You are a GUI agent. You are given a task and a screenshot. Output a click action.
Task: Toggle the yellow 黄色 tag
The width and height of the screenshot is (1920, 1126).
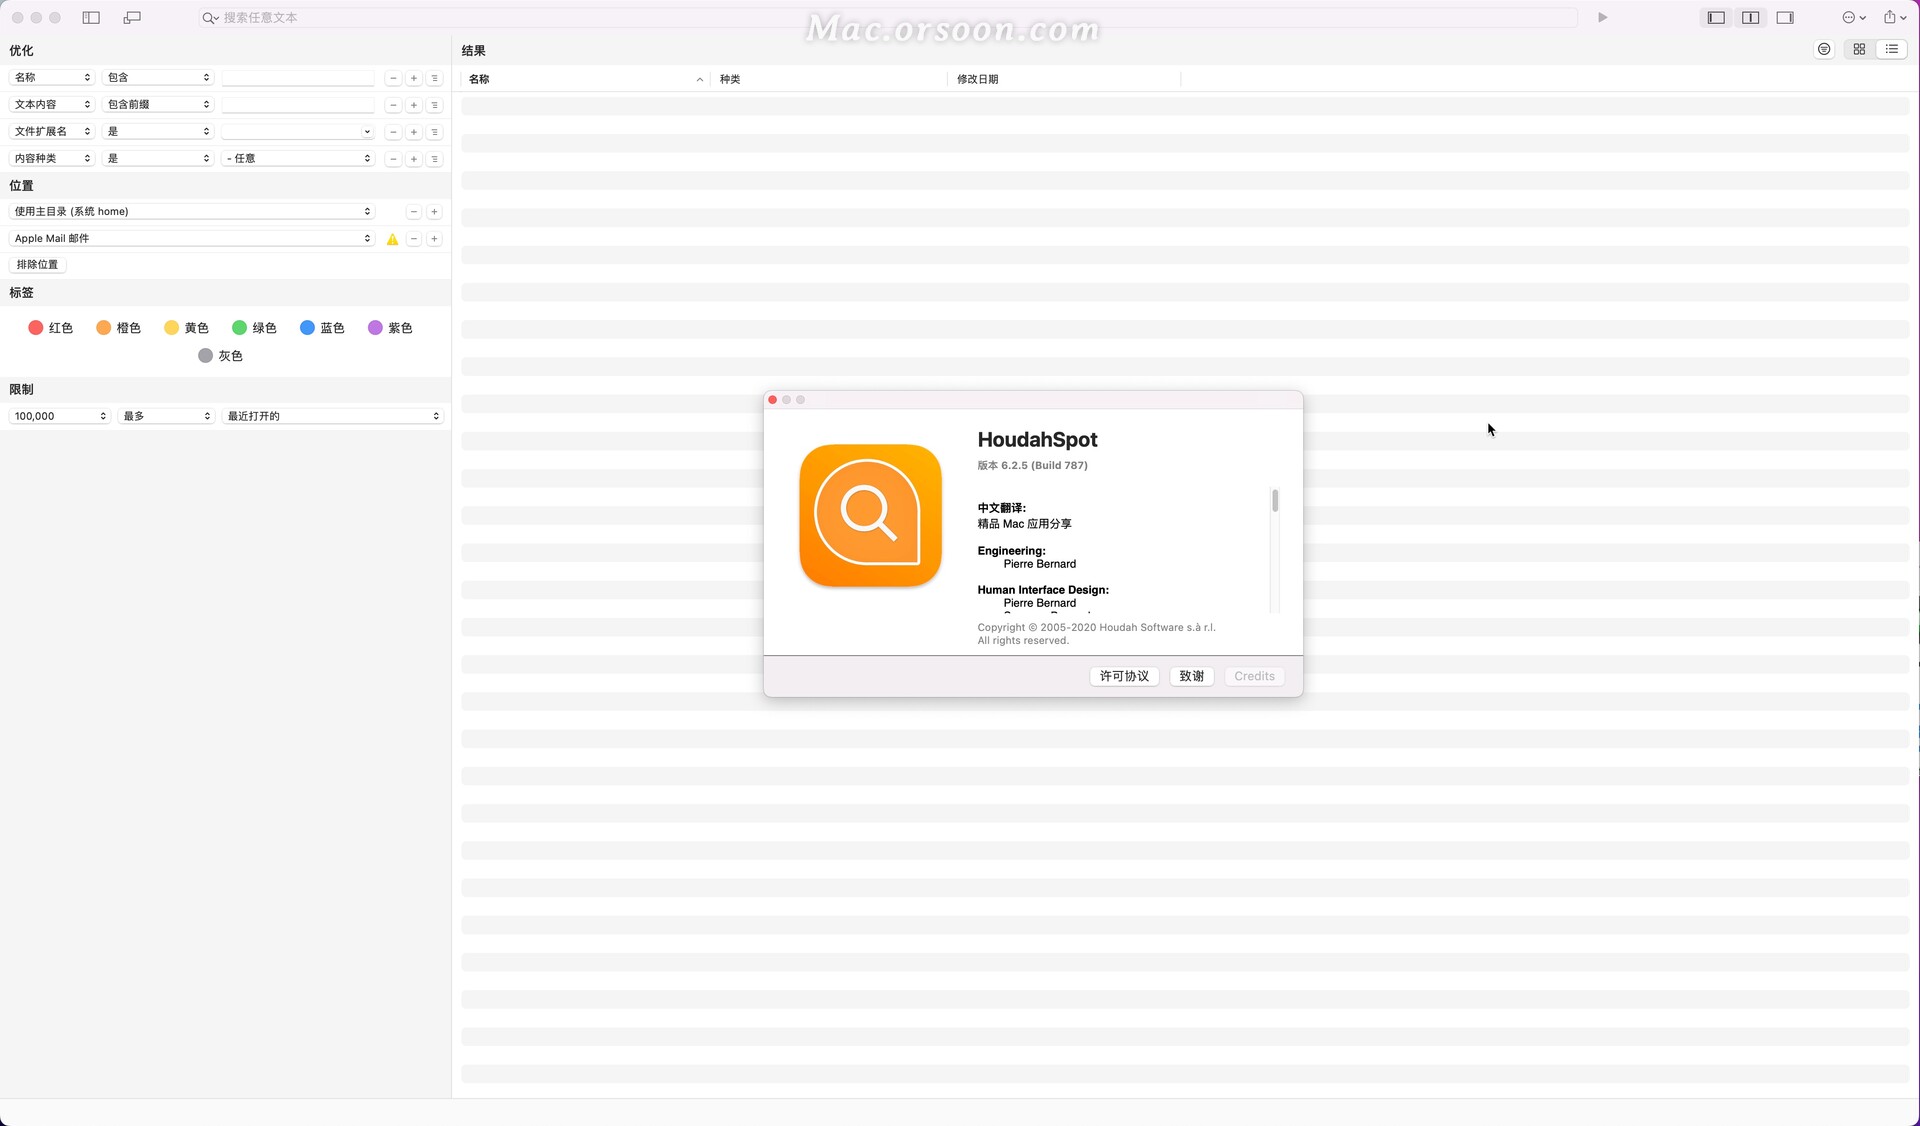click(x=186, y=328)
